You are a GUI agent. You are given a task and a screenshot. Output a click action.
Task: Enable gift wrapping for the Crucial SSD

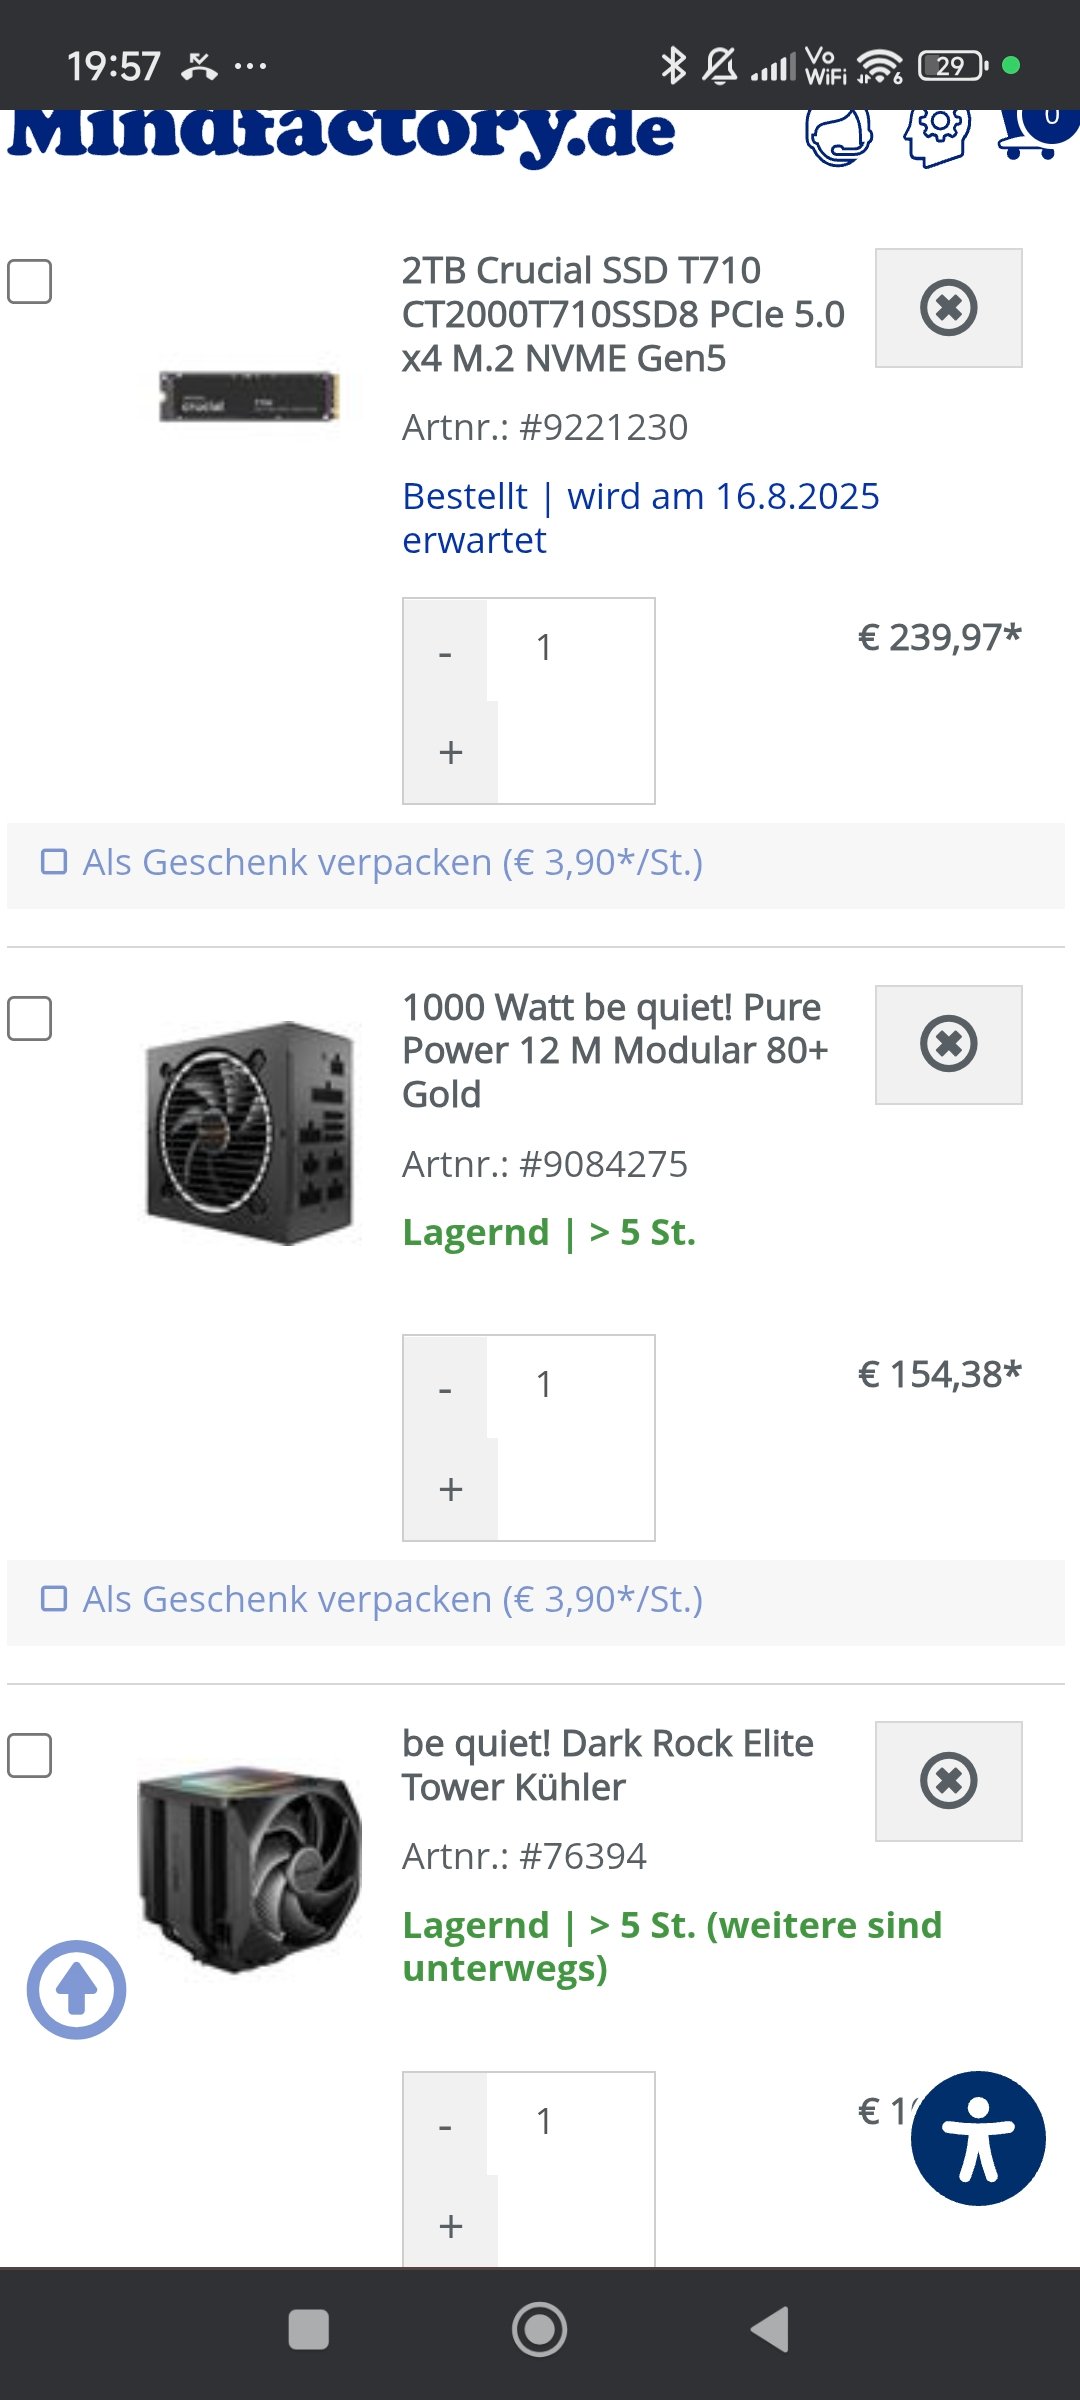54,862
